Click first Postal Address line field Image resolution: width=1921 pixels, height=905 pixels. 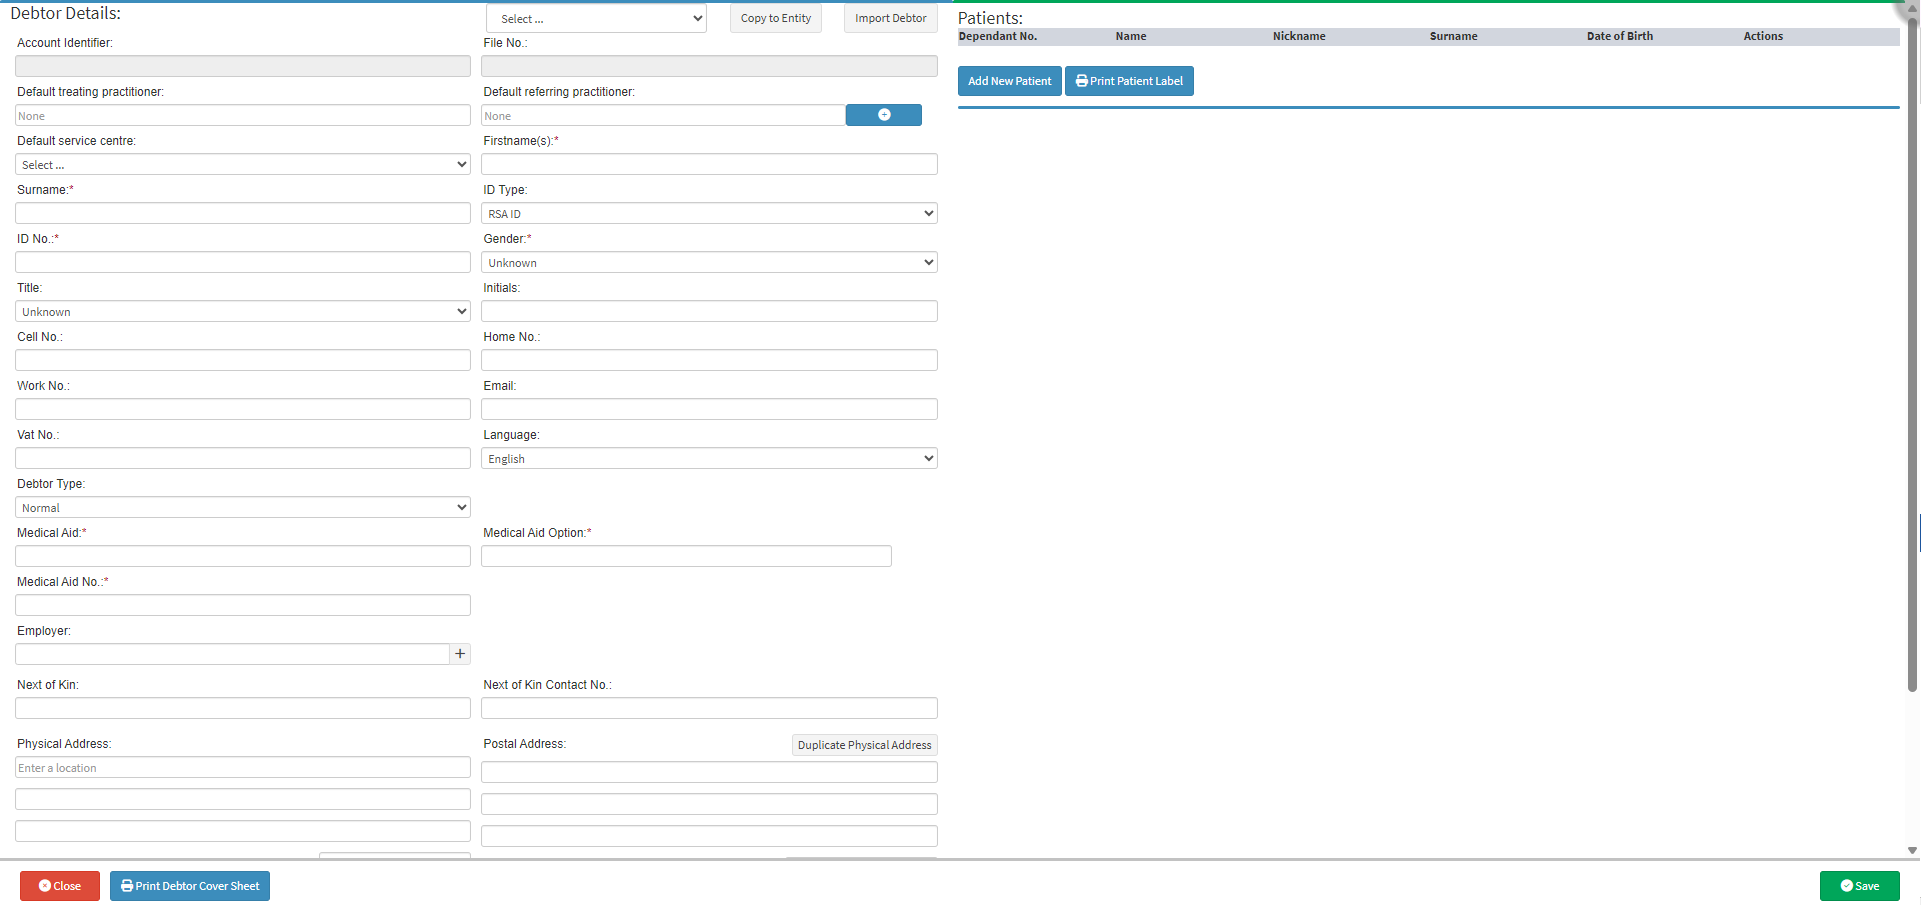[709, 772]
